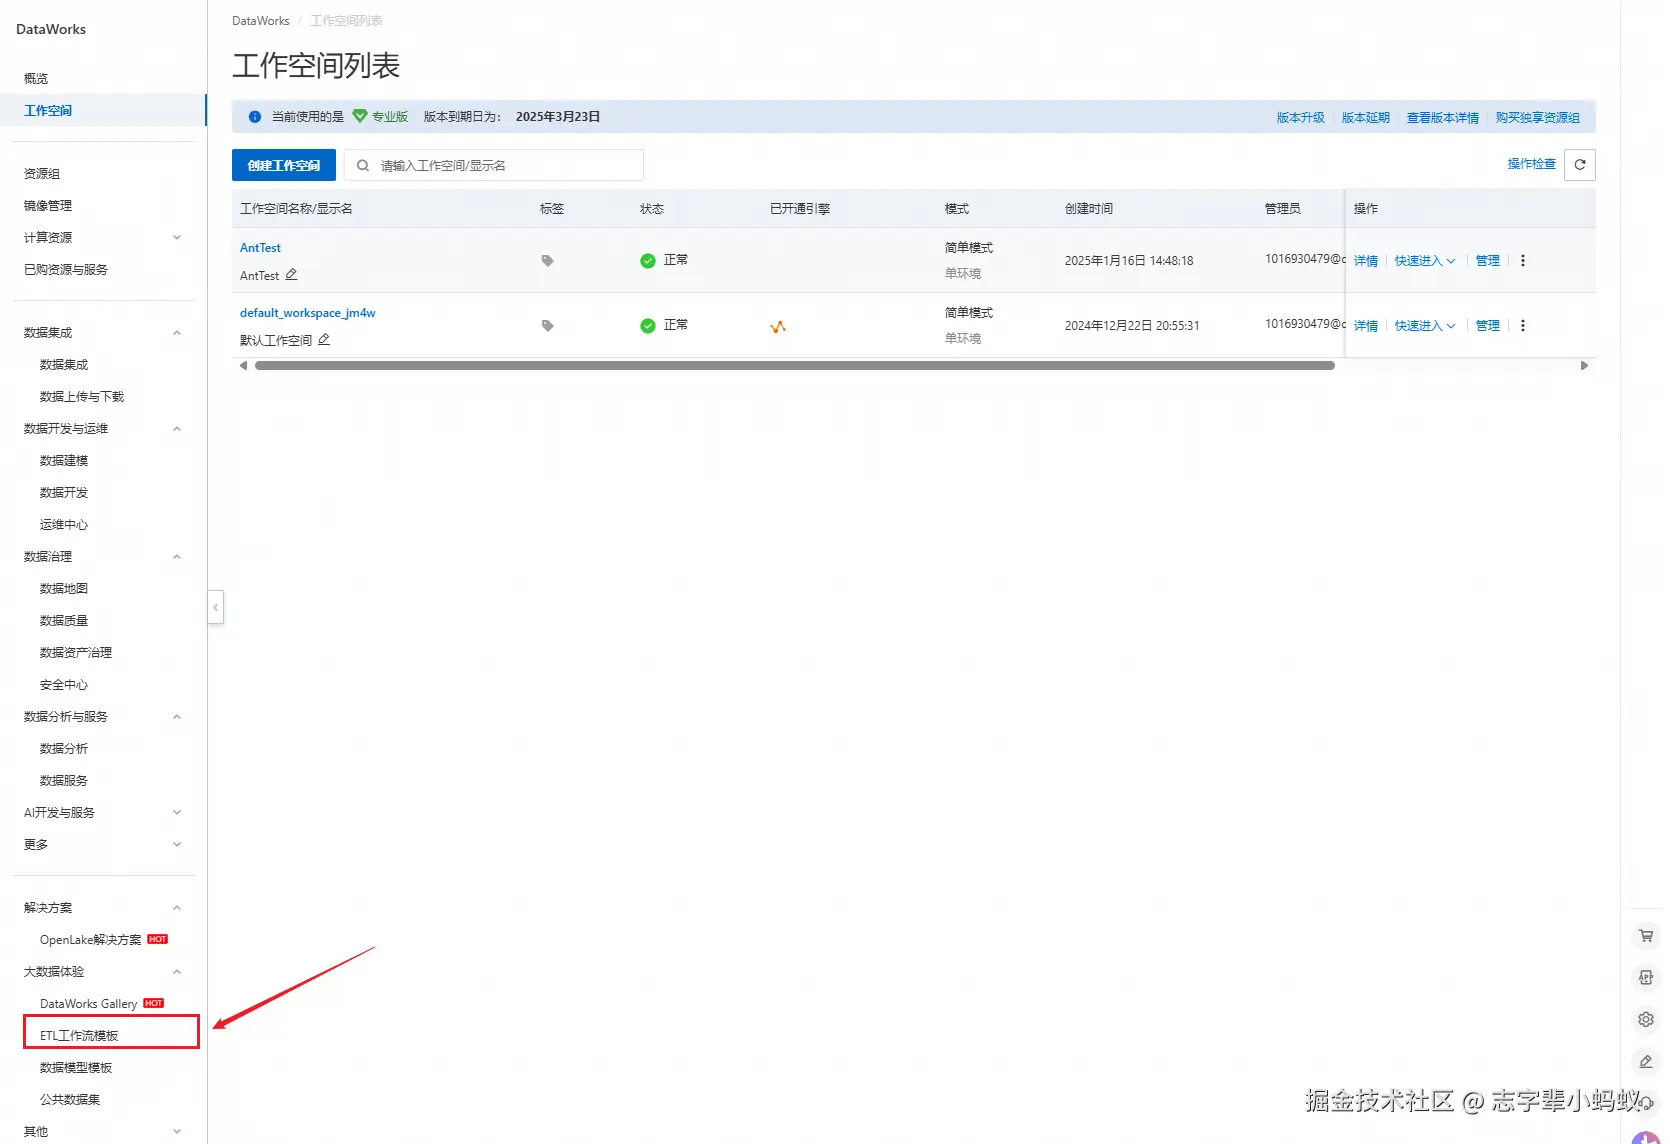Open 数据质量 in the sidebar
This screenshot has width=1670, height=1144.
pos(64,620)
